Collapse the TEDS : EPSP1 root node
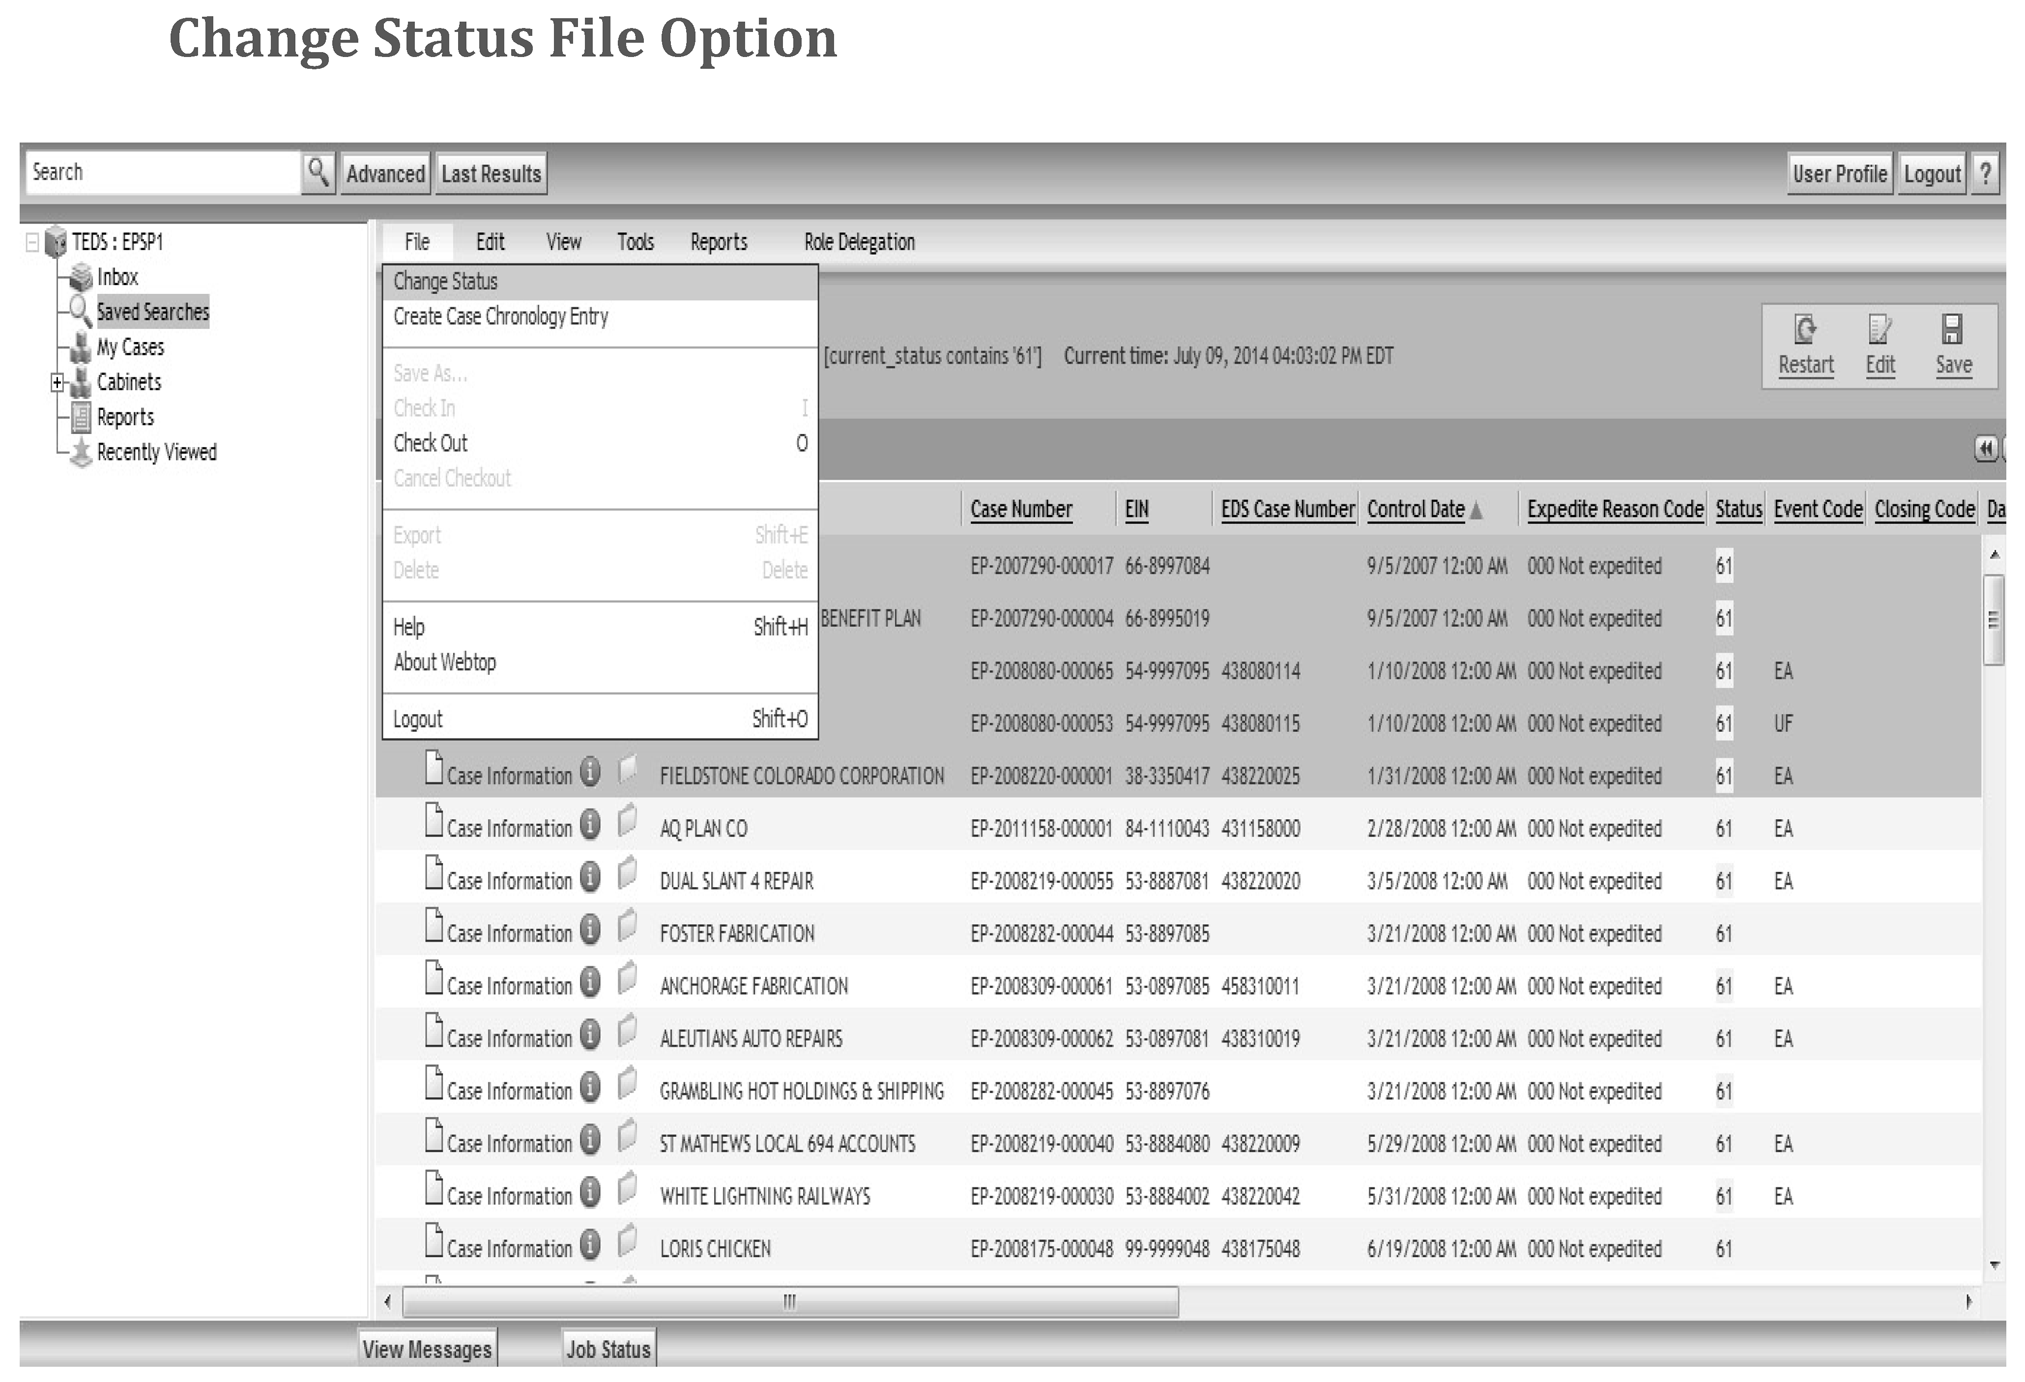 coord(32,242)
